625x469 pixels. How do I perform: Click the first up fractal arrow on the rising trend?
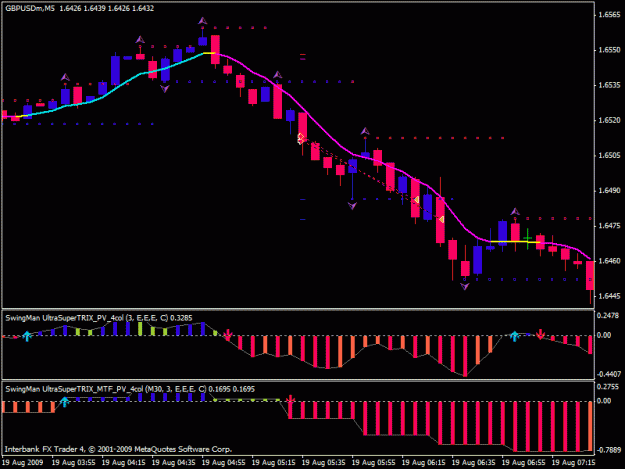pos(65,77)
